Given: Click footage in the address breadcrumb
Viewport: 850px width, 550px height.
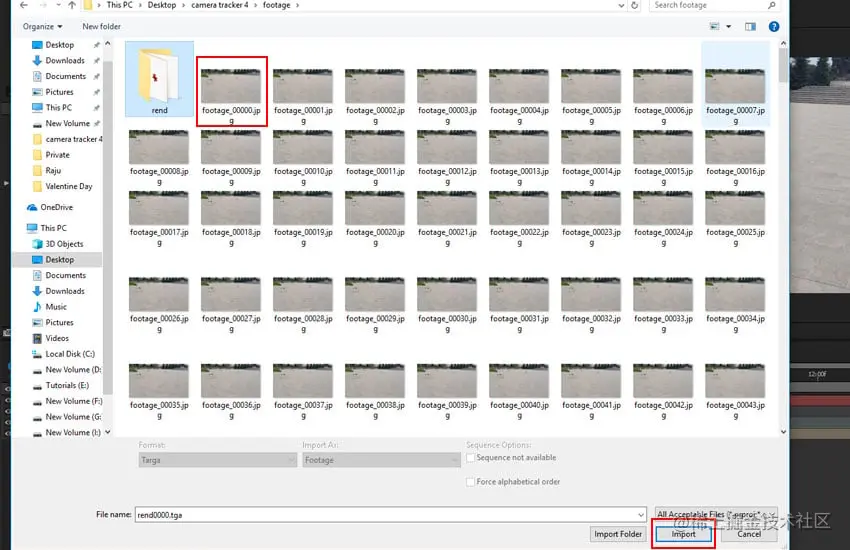Looking at the screenshot, I should (276, 5).
